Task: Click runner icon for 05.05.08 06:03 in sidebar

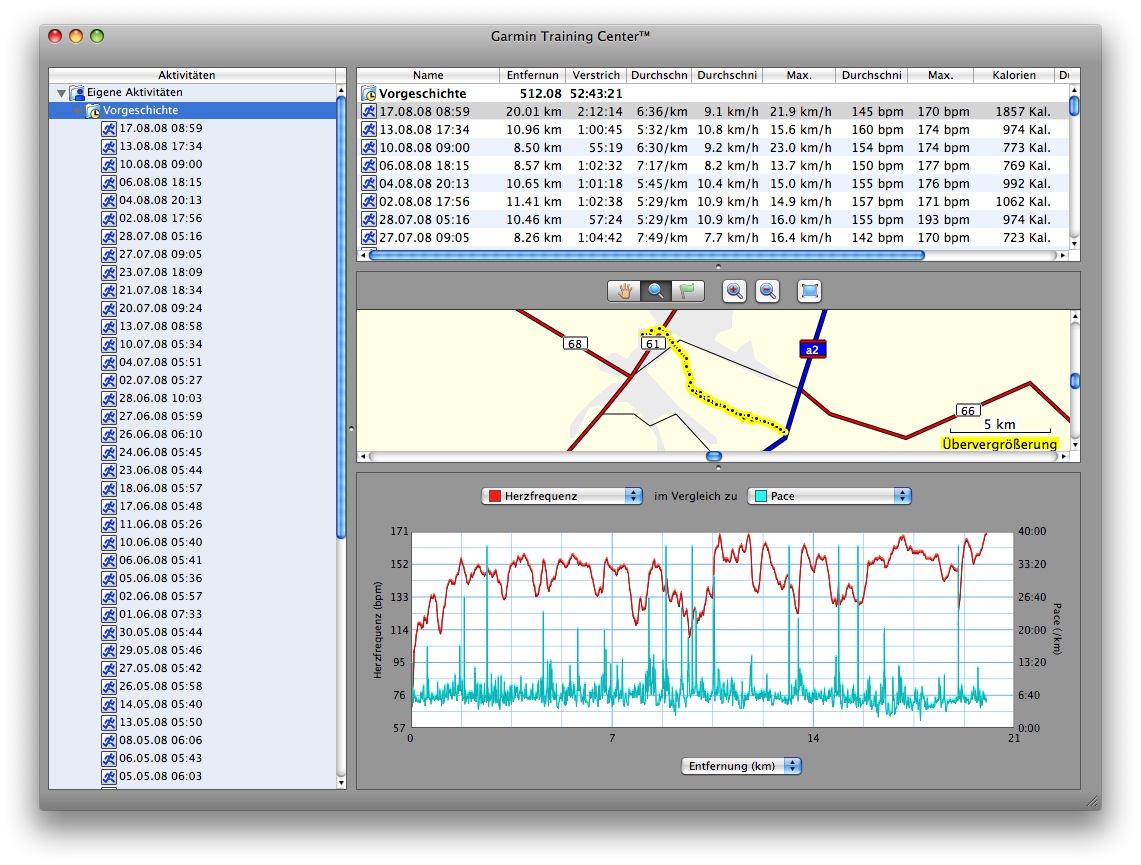Action: pos(108,776)
